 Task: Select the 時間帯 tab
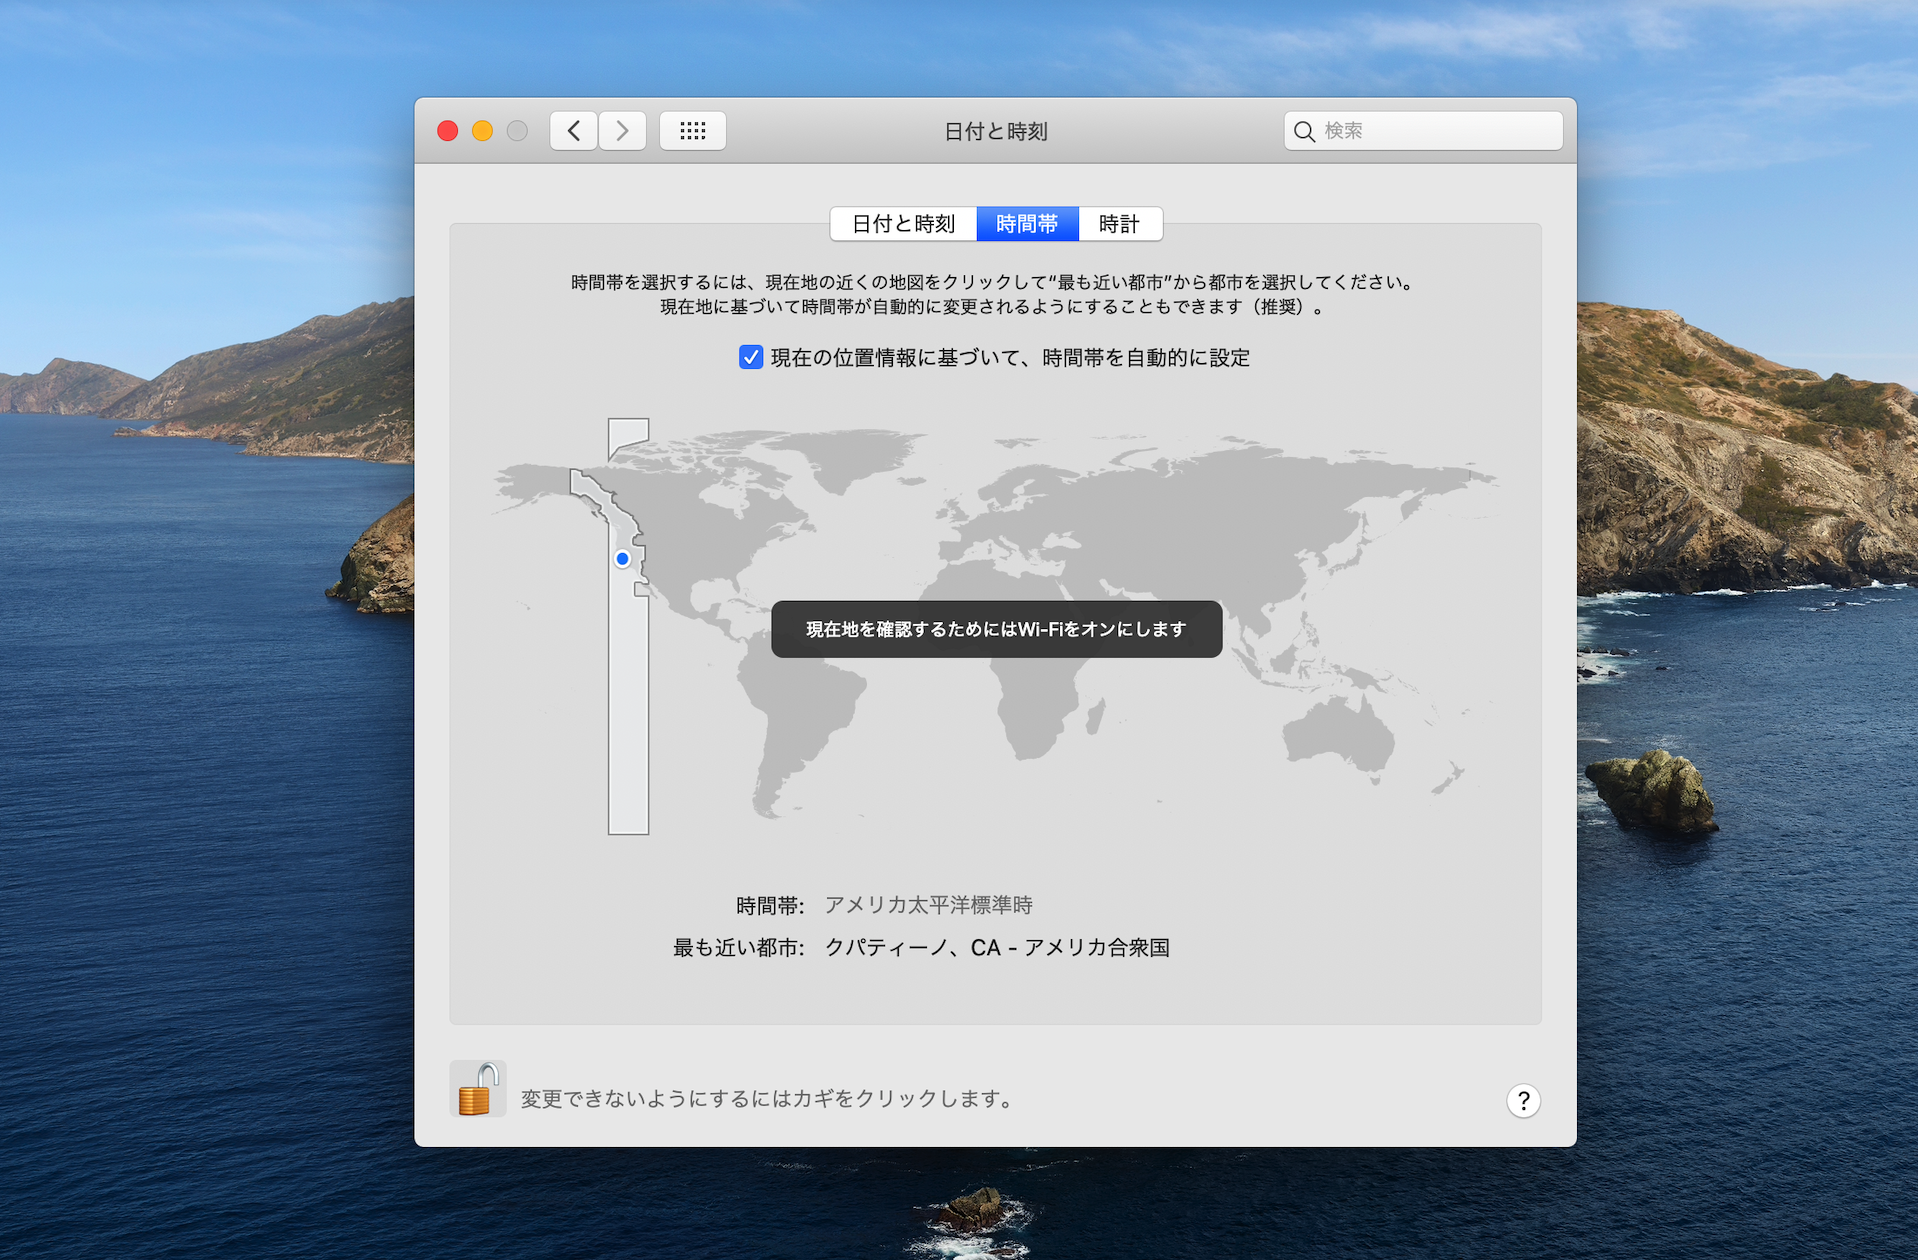[x=1027, y=224]
